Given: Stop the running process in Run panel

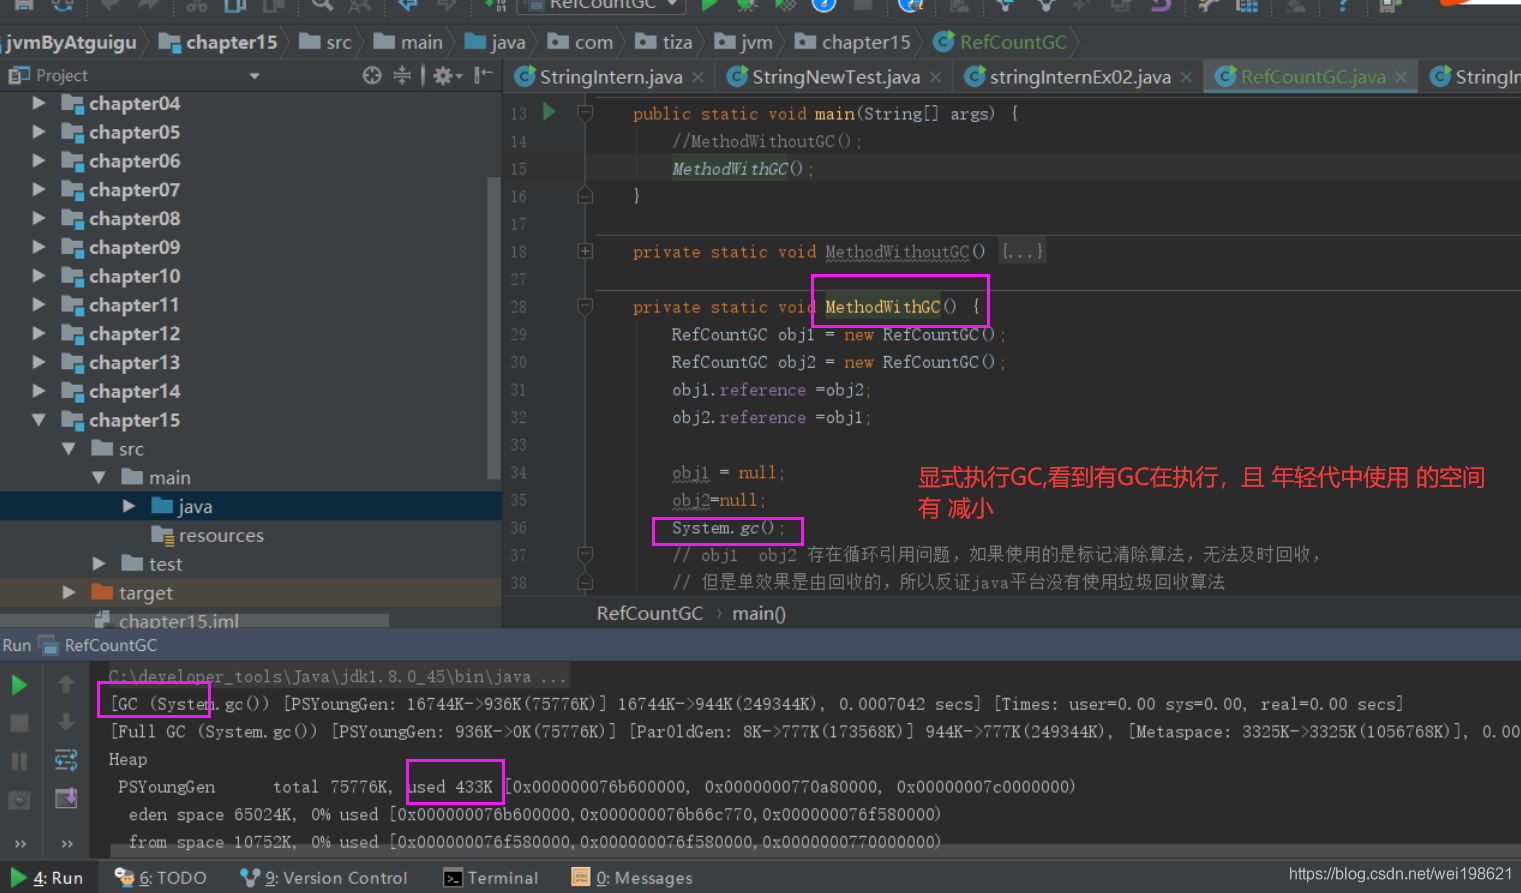Looking at the screenshot, I should [19, 723].
